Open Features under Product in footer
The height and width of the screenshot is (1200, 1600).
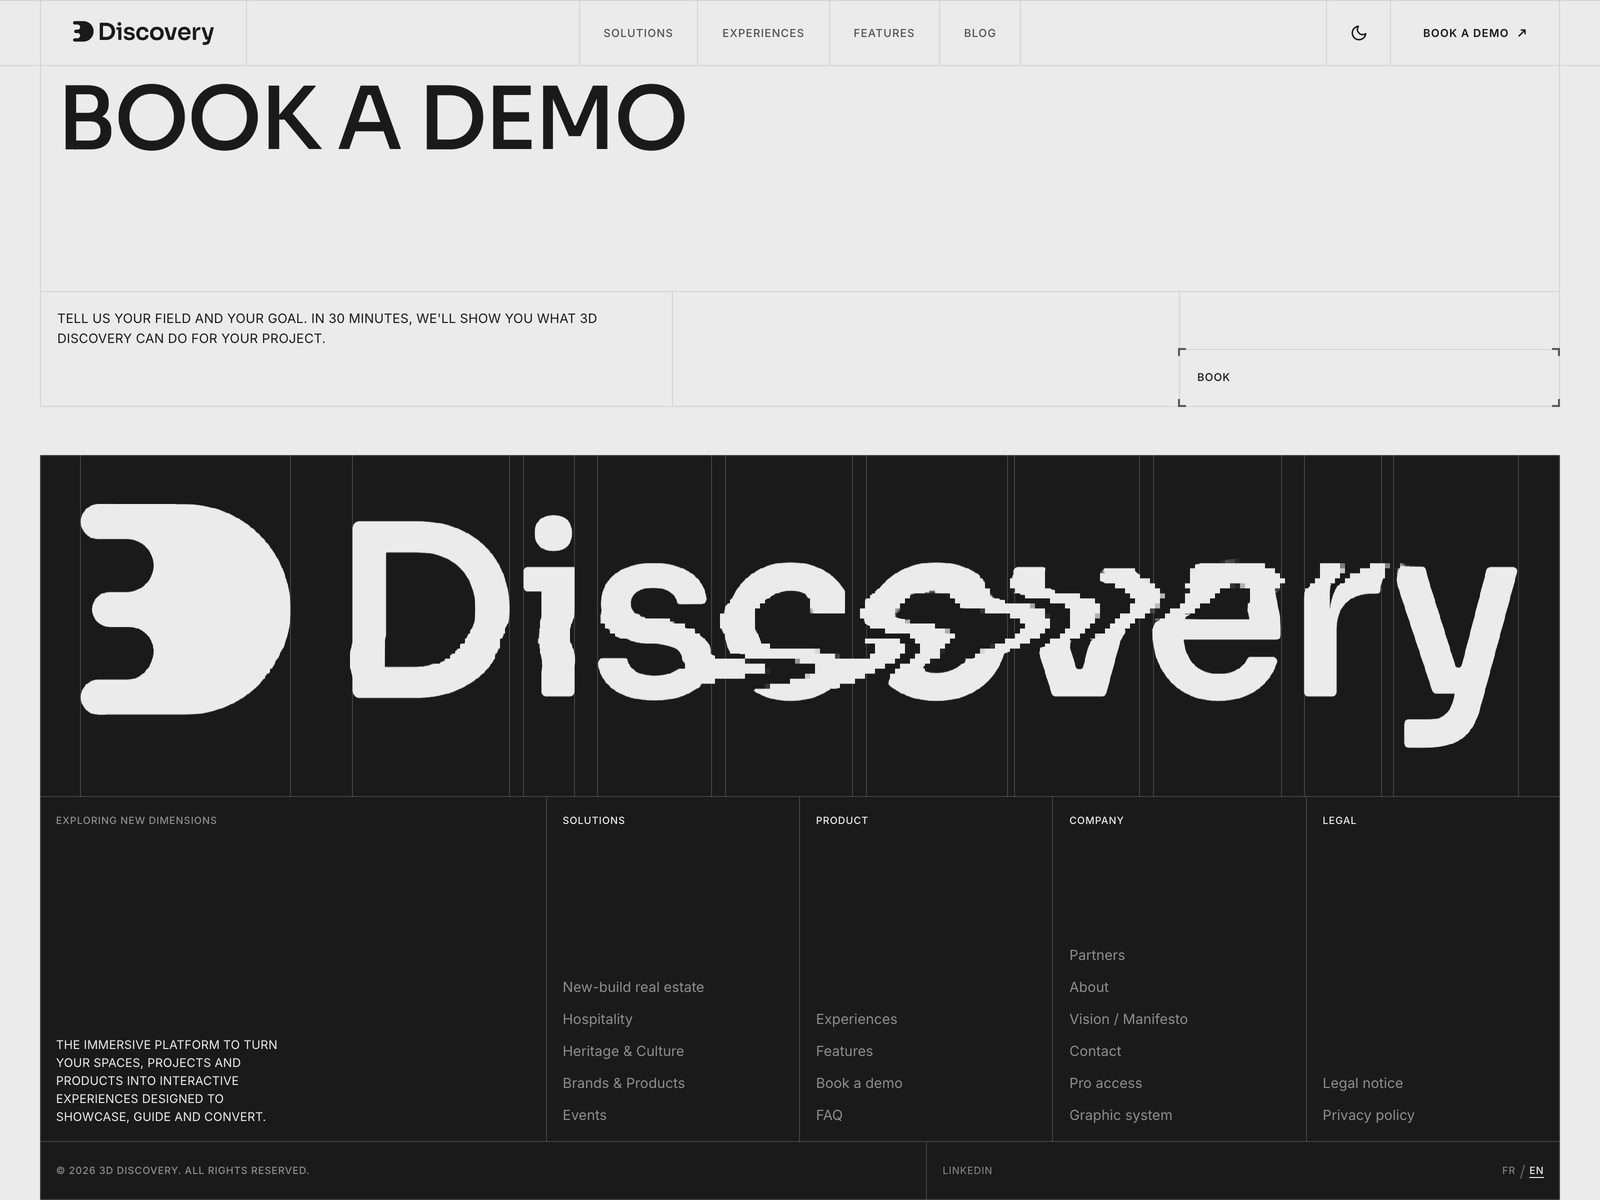(x=844, y=1051)
